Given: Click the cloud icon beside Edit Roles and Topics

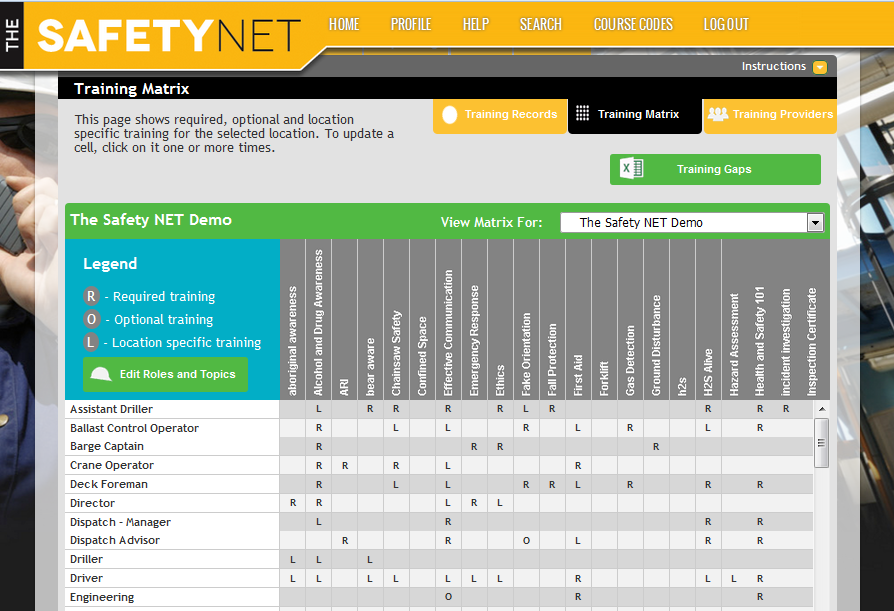Looking at the screenshot, I should click(x=102, y=374).
